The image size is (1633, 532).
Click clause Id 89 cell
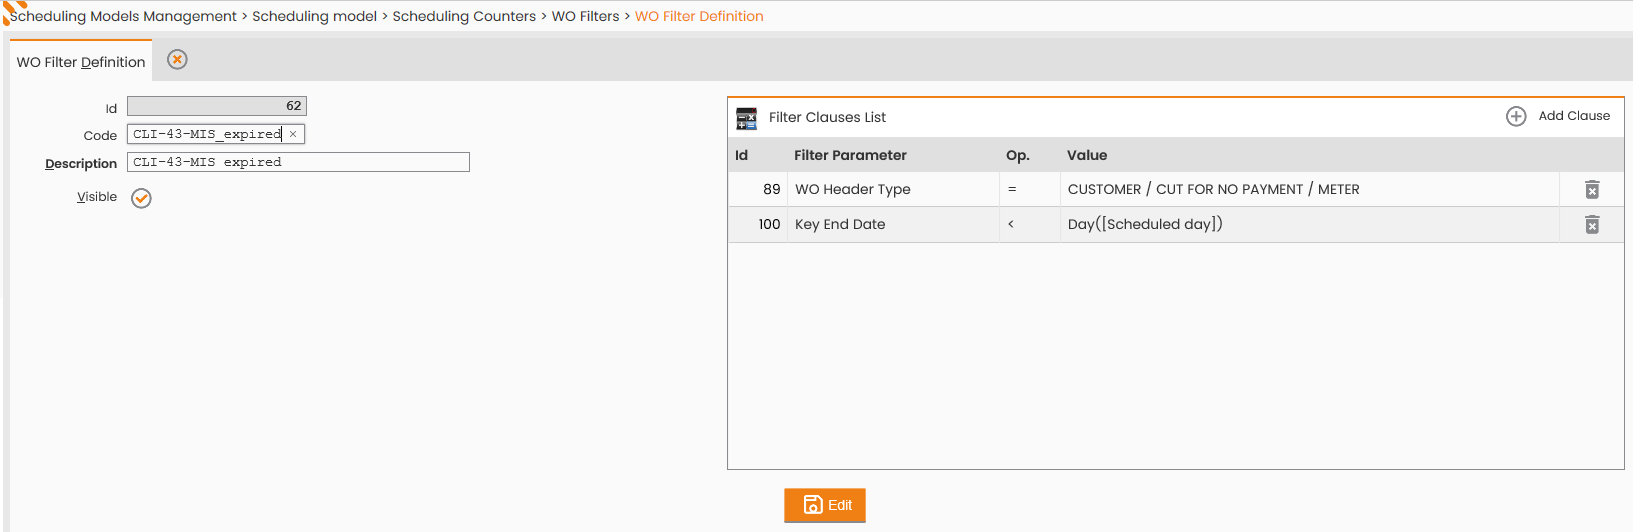click(758, 189)
